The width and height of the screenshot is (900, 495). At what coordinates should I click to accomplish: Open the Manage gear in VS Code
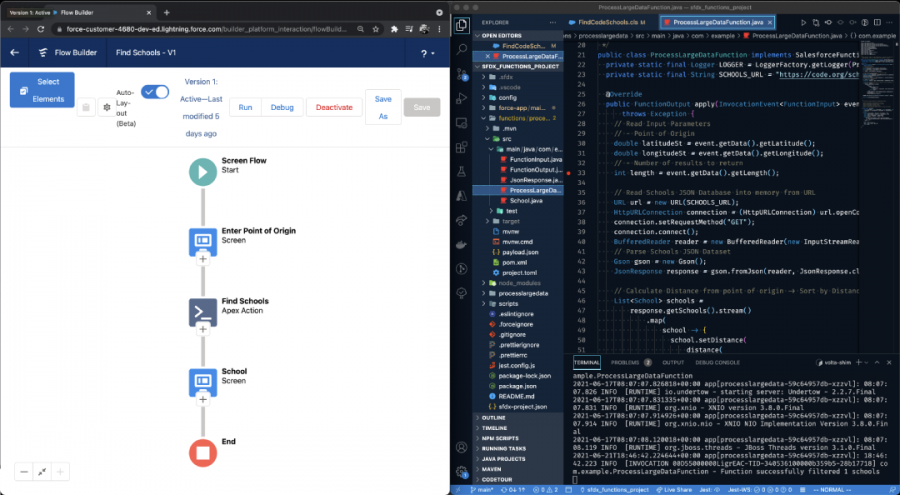461,471
